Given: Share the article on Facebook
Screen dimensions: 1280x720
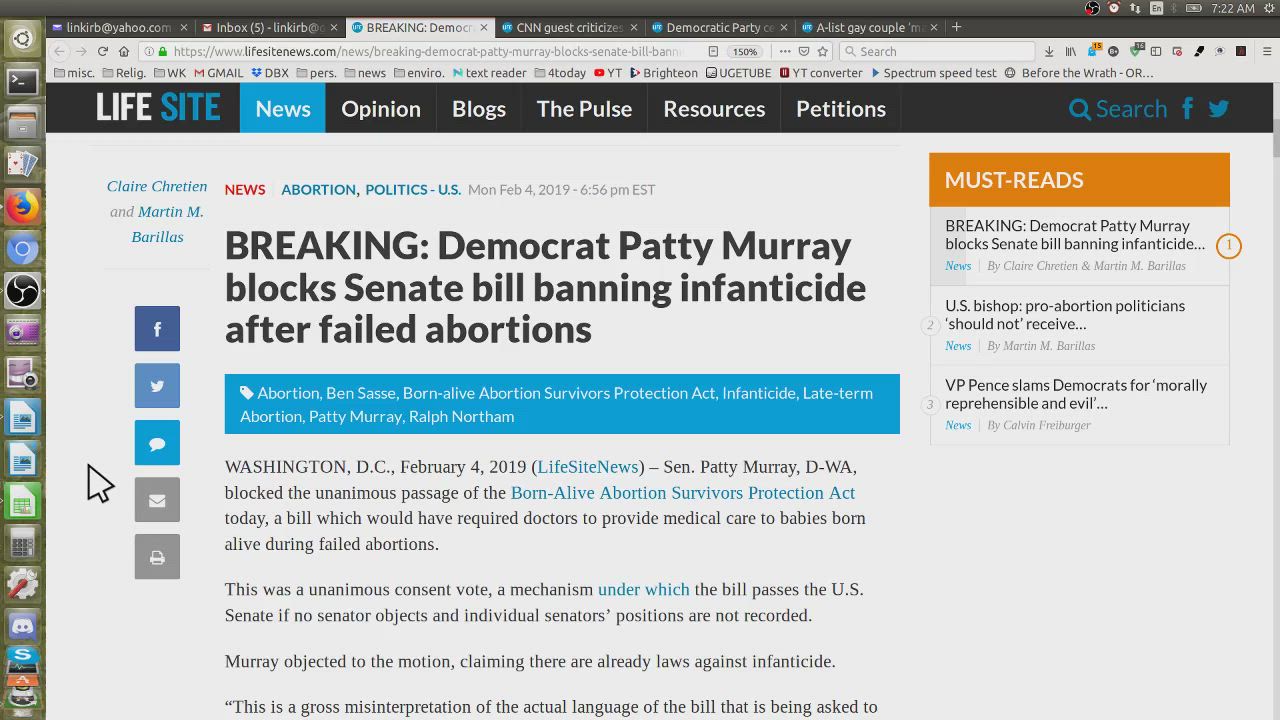Looking at the screenshot, I should pyautogui.click(x=157, y=329).
